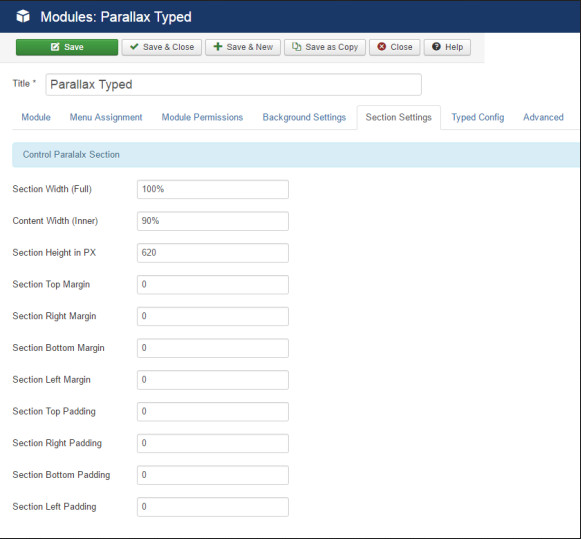Click the green Save button
This screenshot has height=539, width=581.
pos(67,47)
